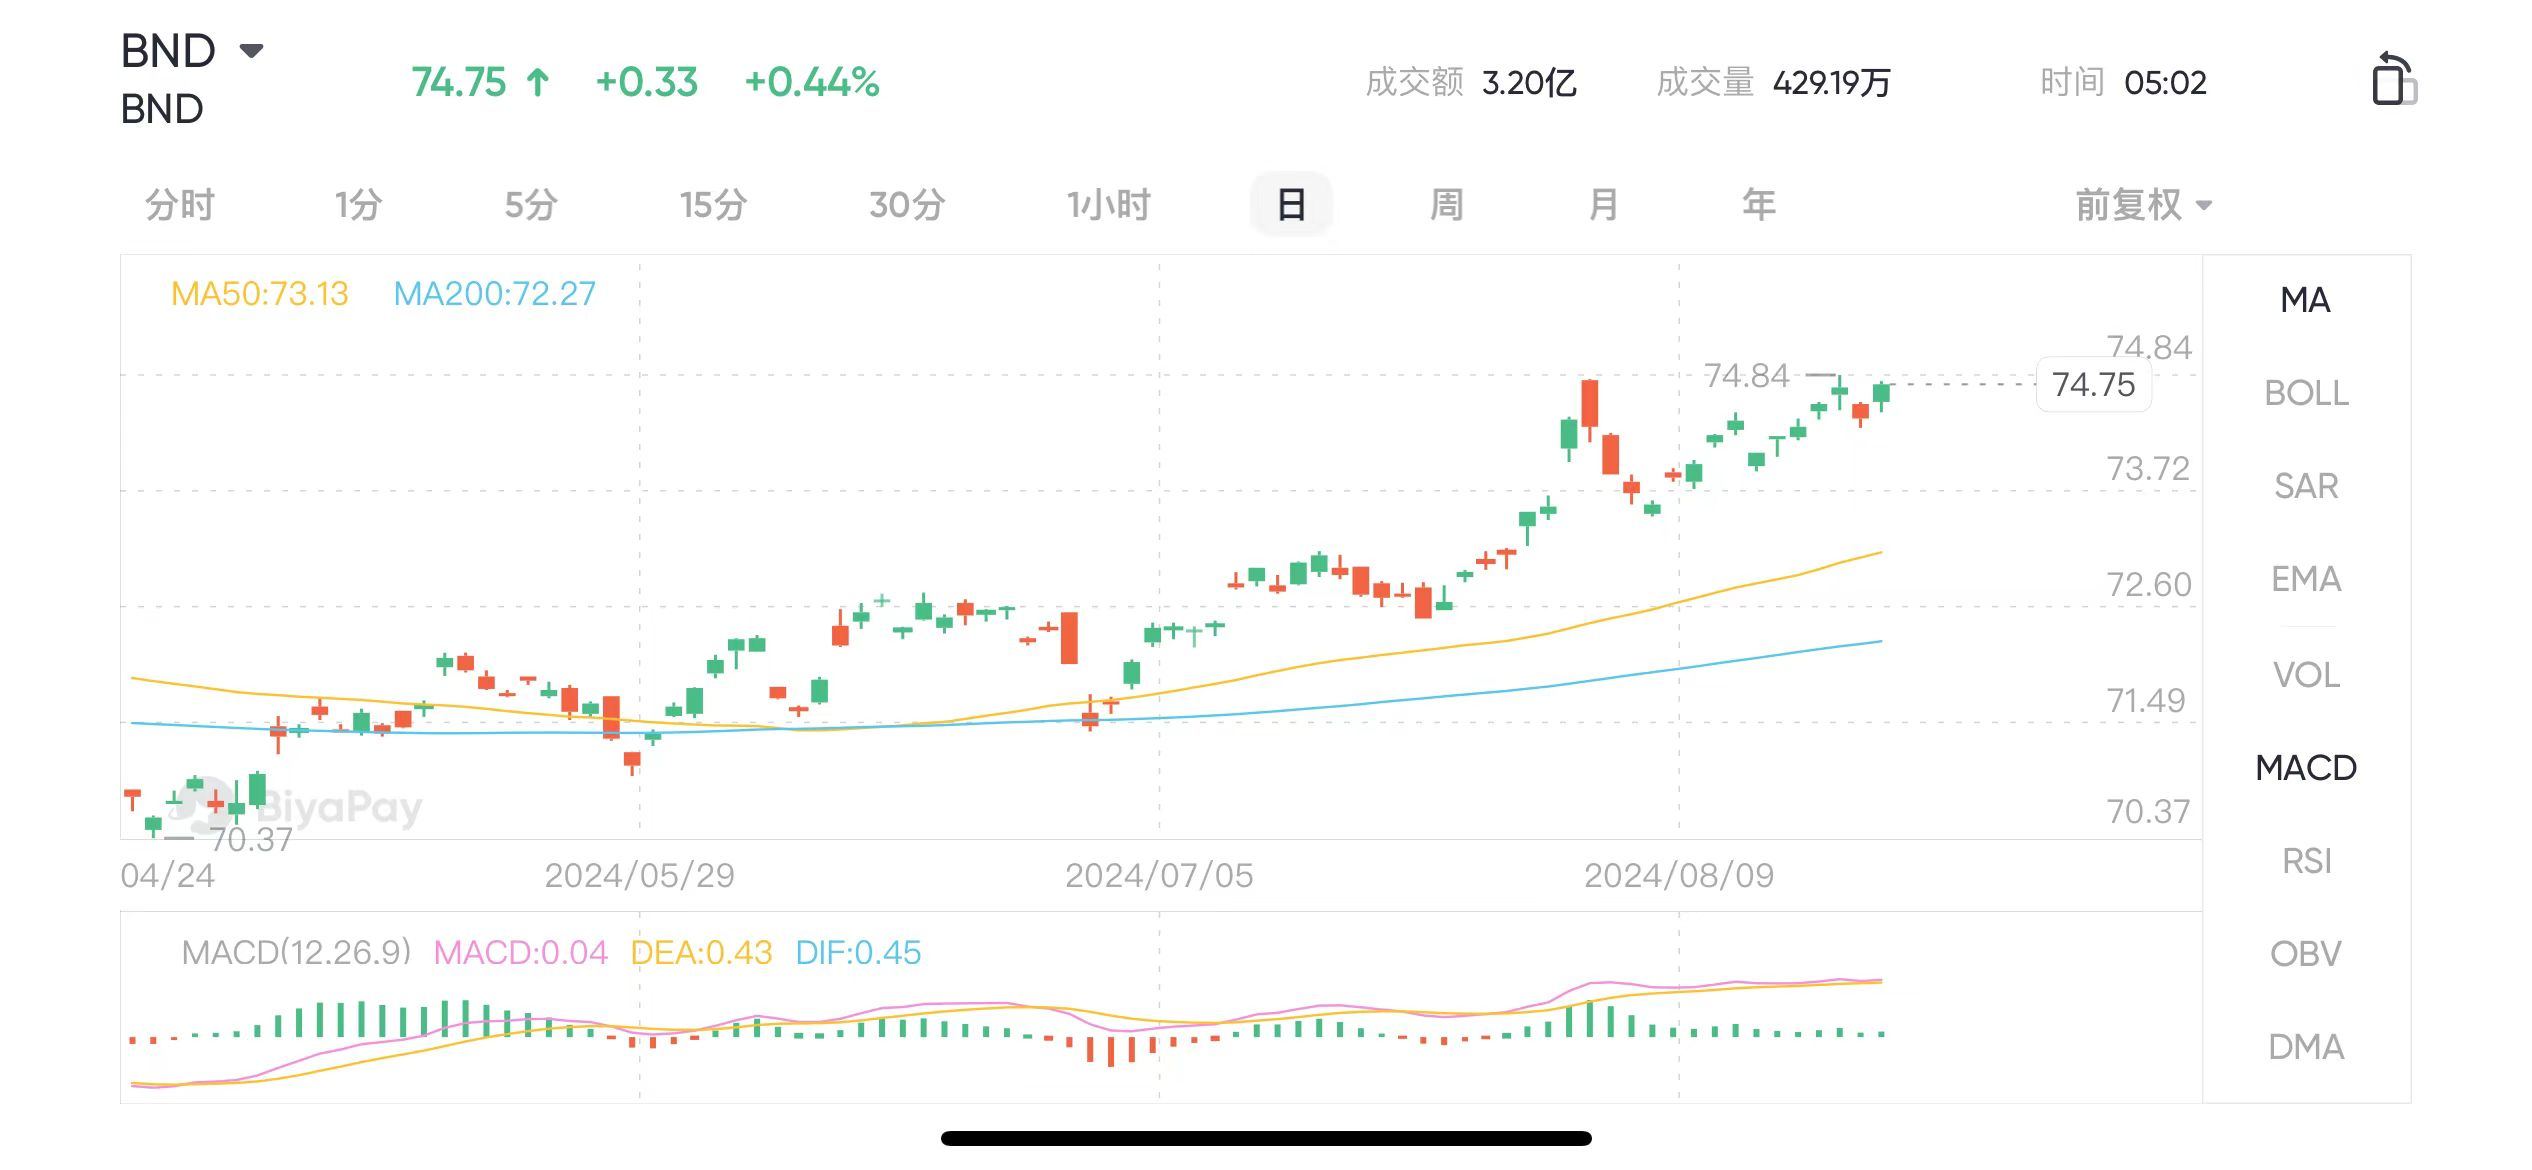The height and width of the screenshot is (1170, 2532).
Task: Tap the 73.72 price axis label
Action: point(2148,468)
